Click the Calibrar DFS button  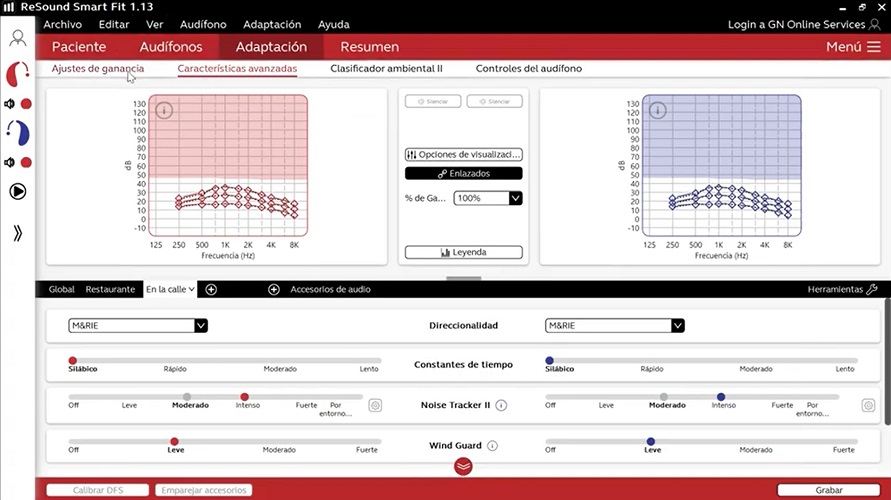pos(98,490)
